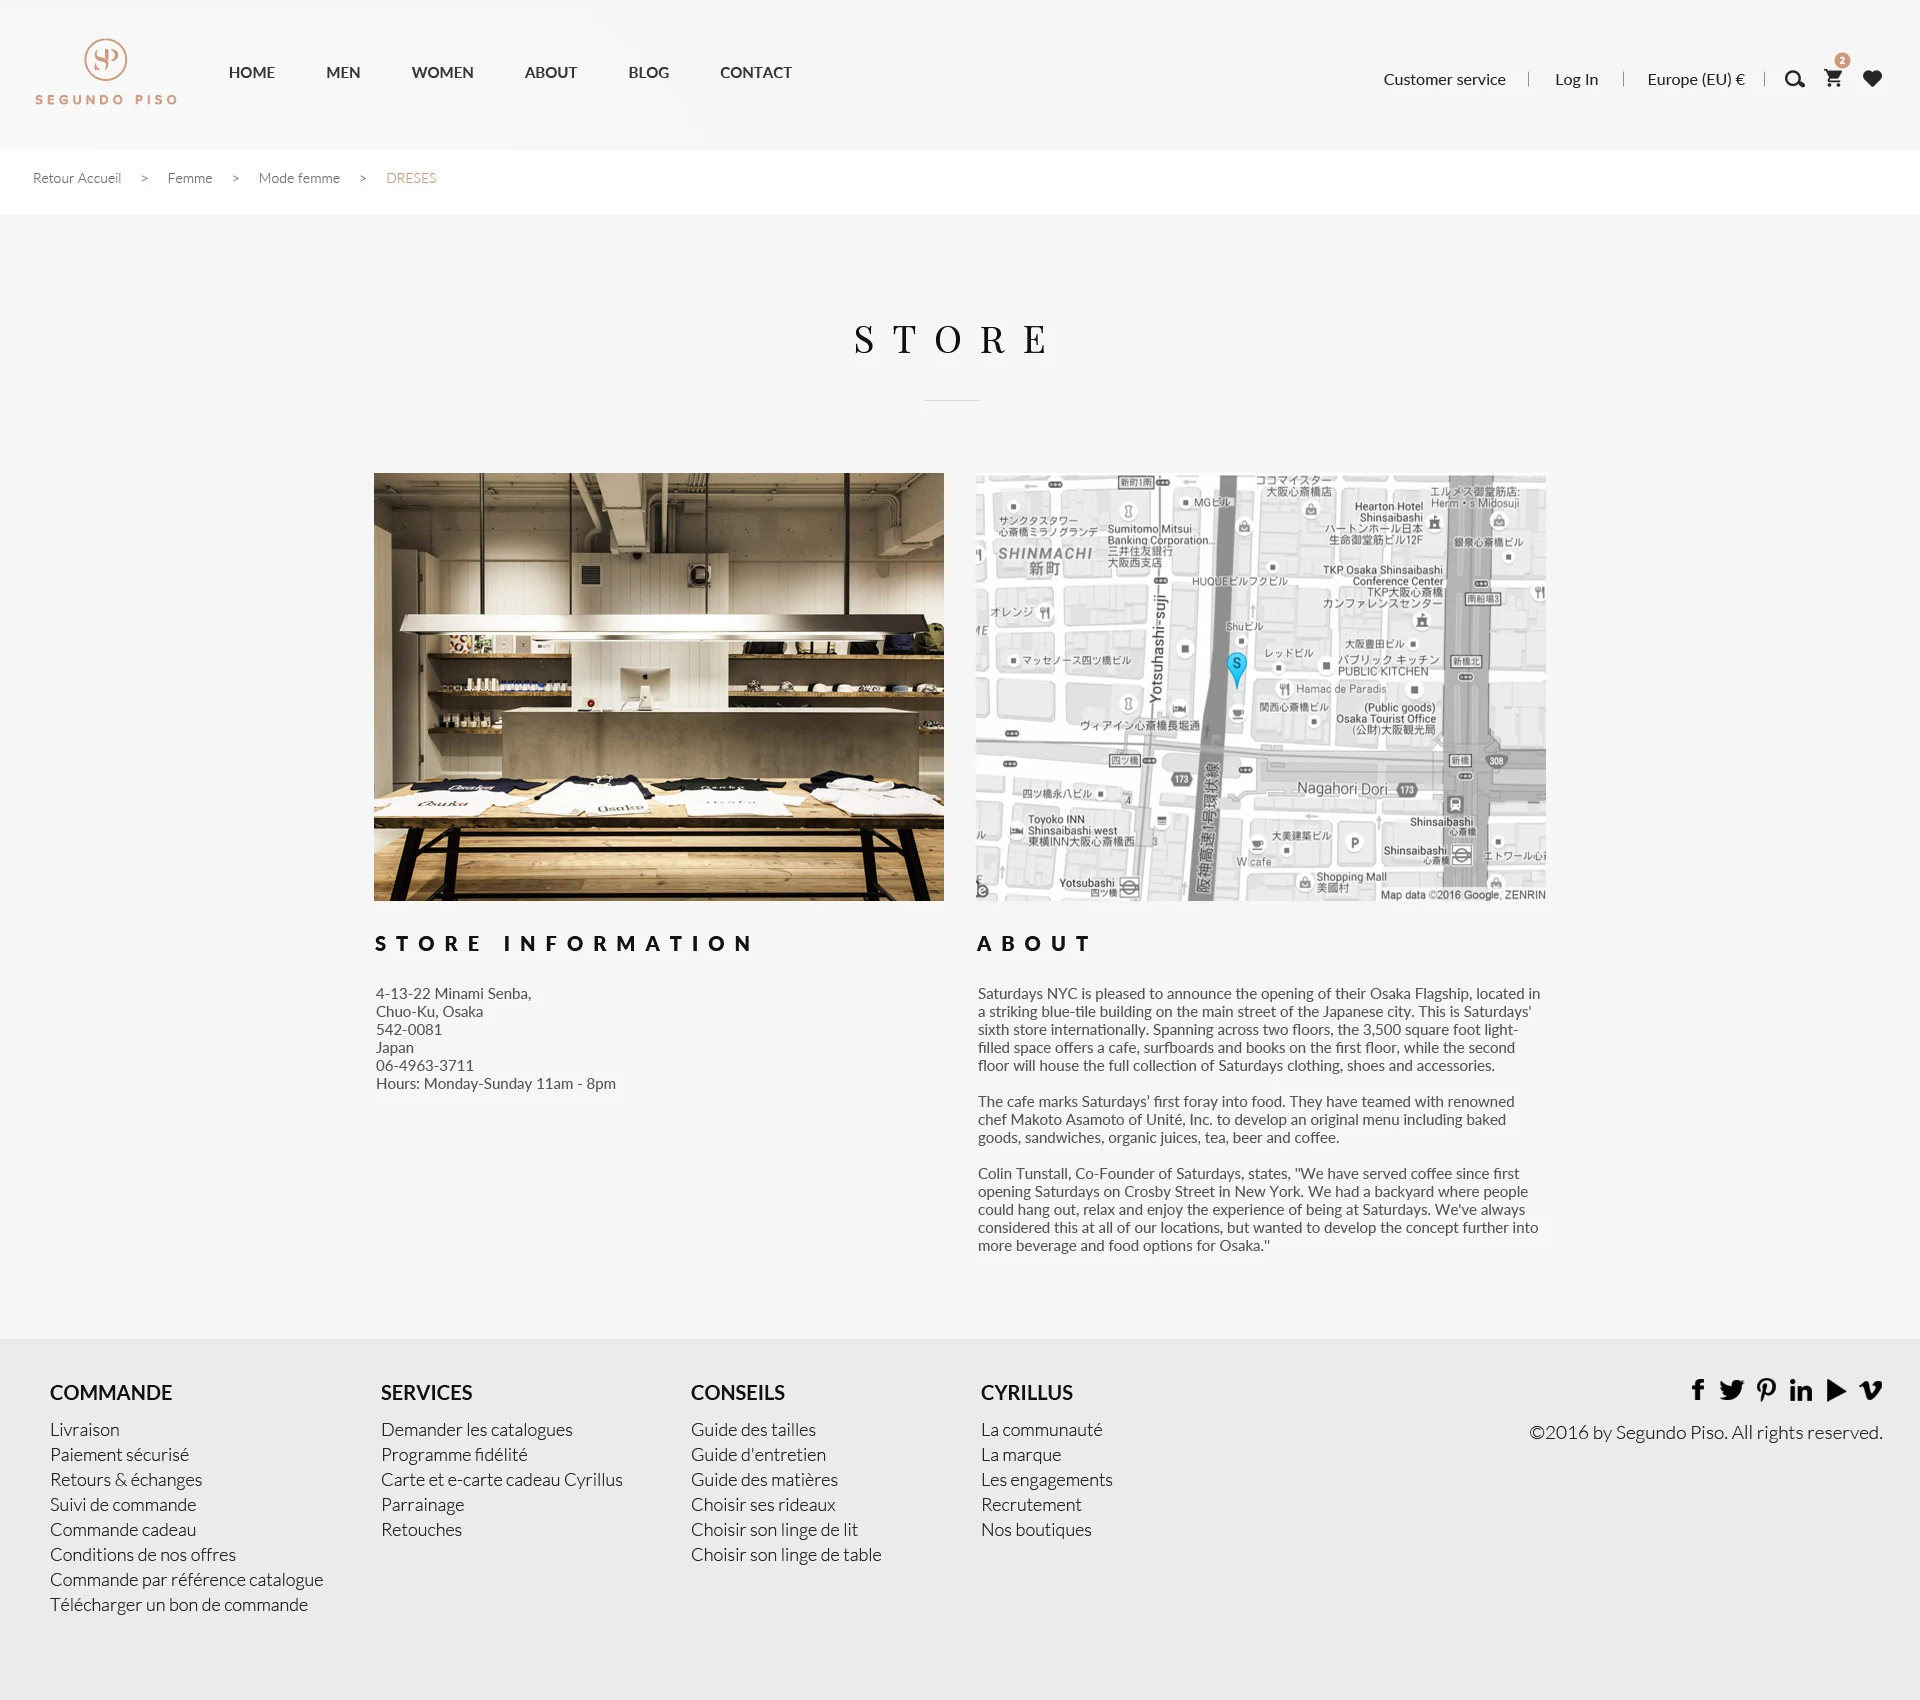Open the search magnifier icon
Viewport: 1920px width, 1700px height.
click(1795, 79)
